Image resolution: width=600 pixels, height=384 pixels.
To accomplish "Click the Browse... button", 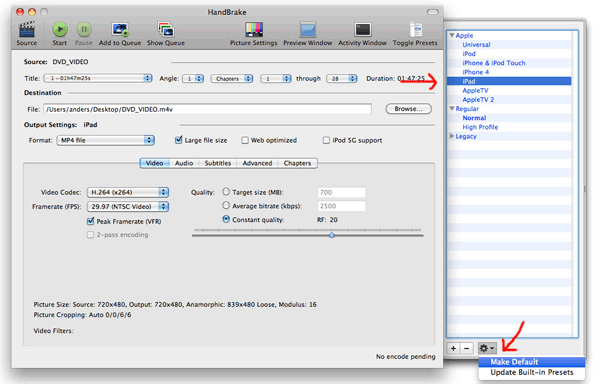I will point(408,109).
